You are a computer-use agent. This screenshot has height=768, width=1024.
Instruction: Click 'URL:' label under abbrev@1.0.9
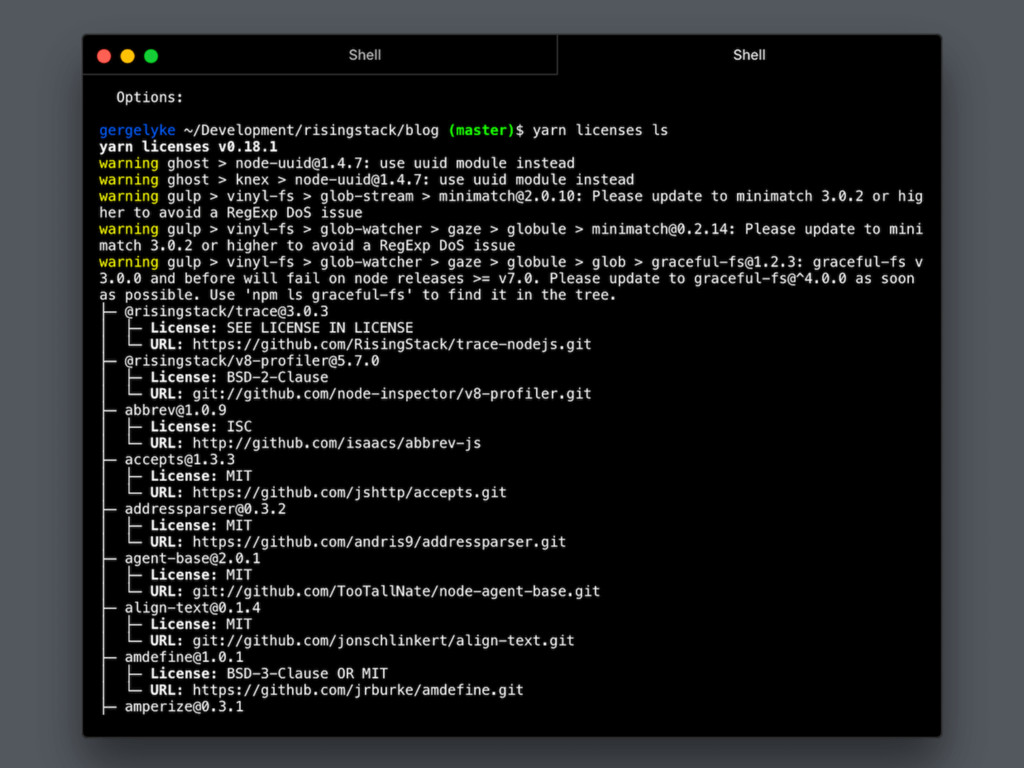coord(167,443)
